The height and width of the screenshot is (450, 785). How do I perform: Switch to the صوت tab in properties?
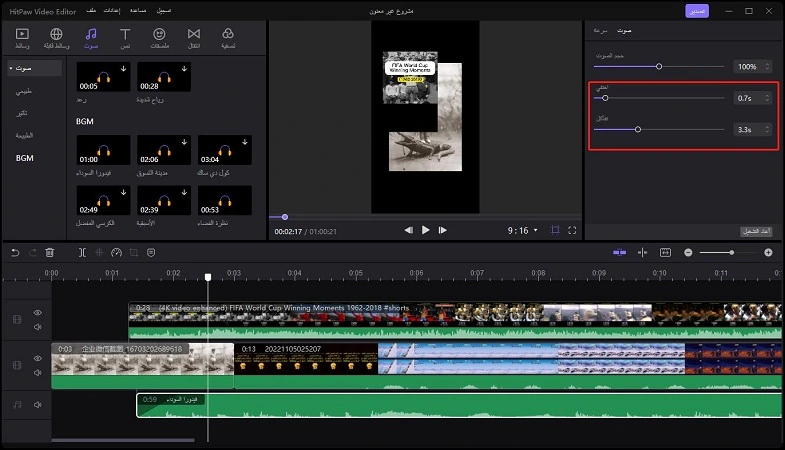[x=624, y=31]
